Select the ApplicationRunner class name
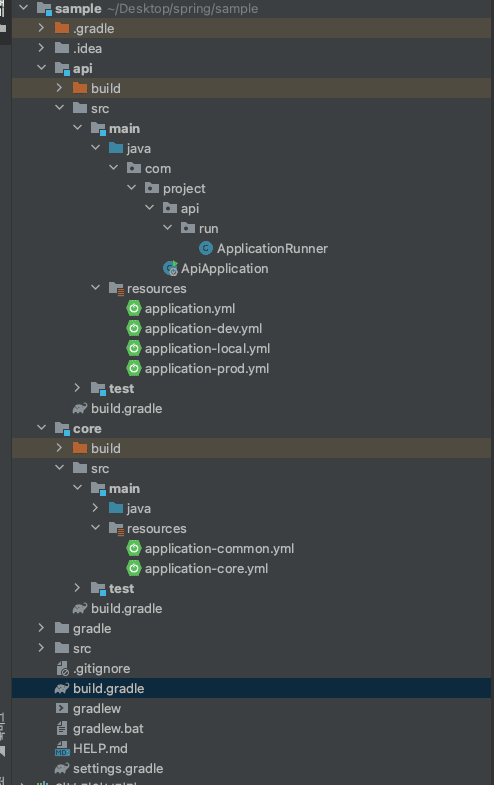This screenshot has width=494, height=785. coord(272,248)
